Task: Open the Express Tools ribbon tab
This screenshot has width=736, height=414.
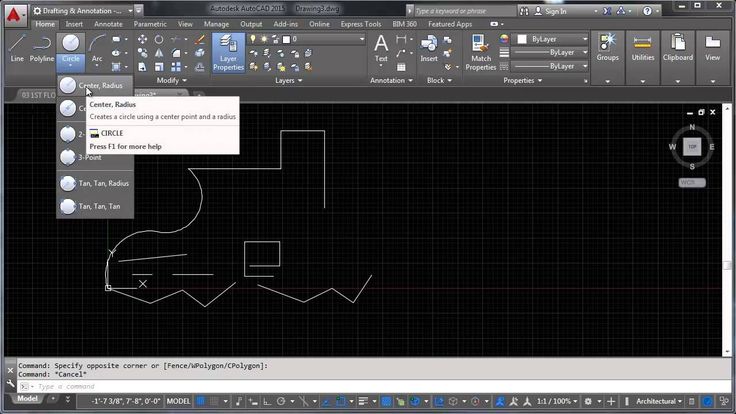Action: click(x=361, y=24)
